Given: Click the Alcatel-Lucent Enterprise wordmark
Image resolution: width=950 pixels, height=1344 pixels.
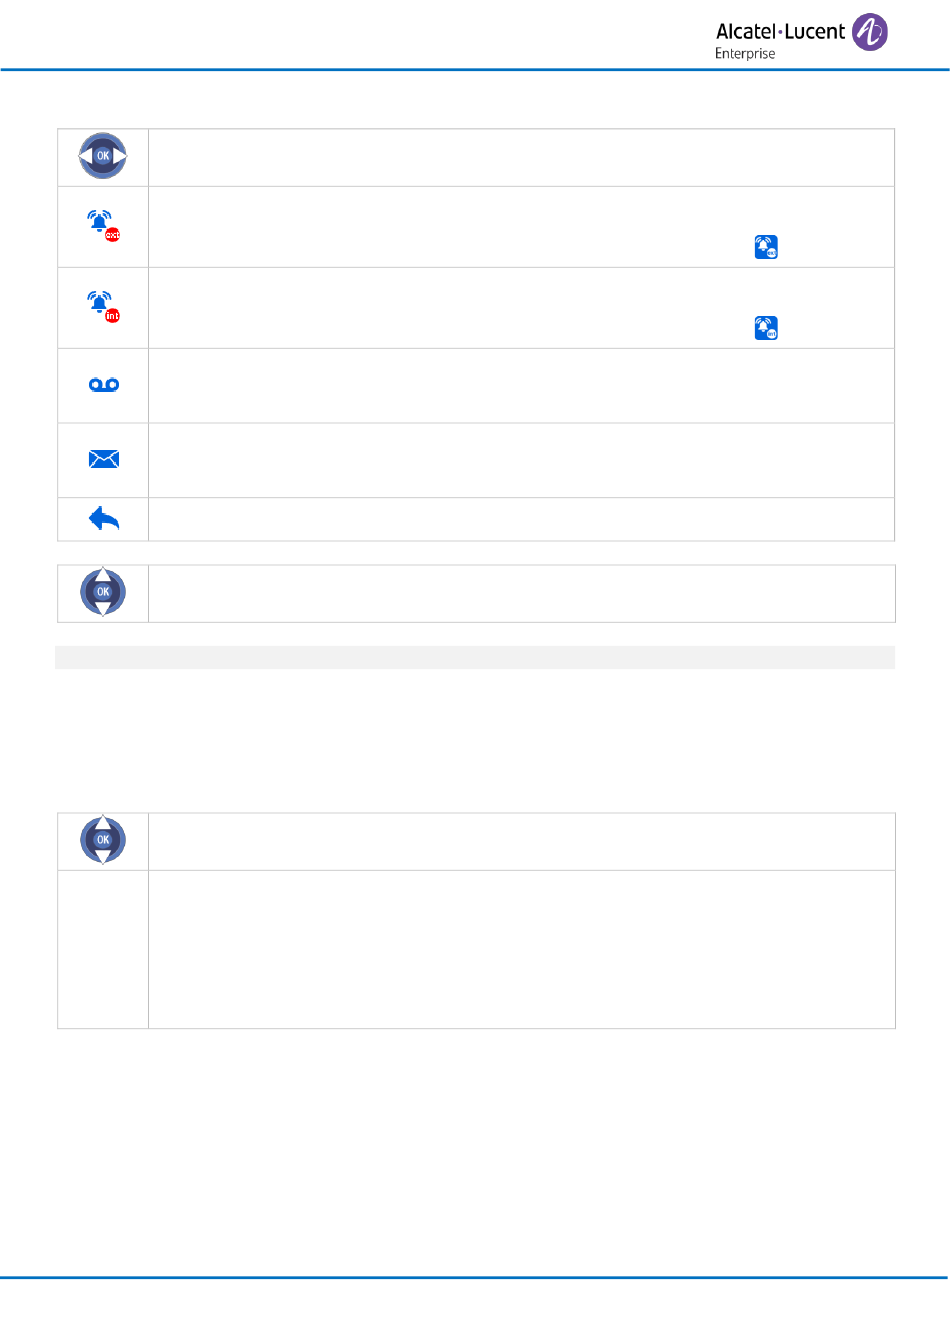Looking at the screenshot, I should pos(780,40).
